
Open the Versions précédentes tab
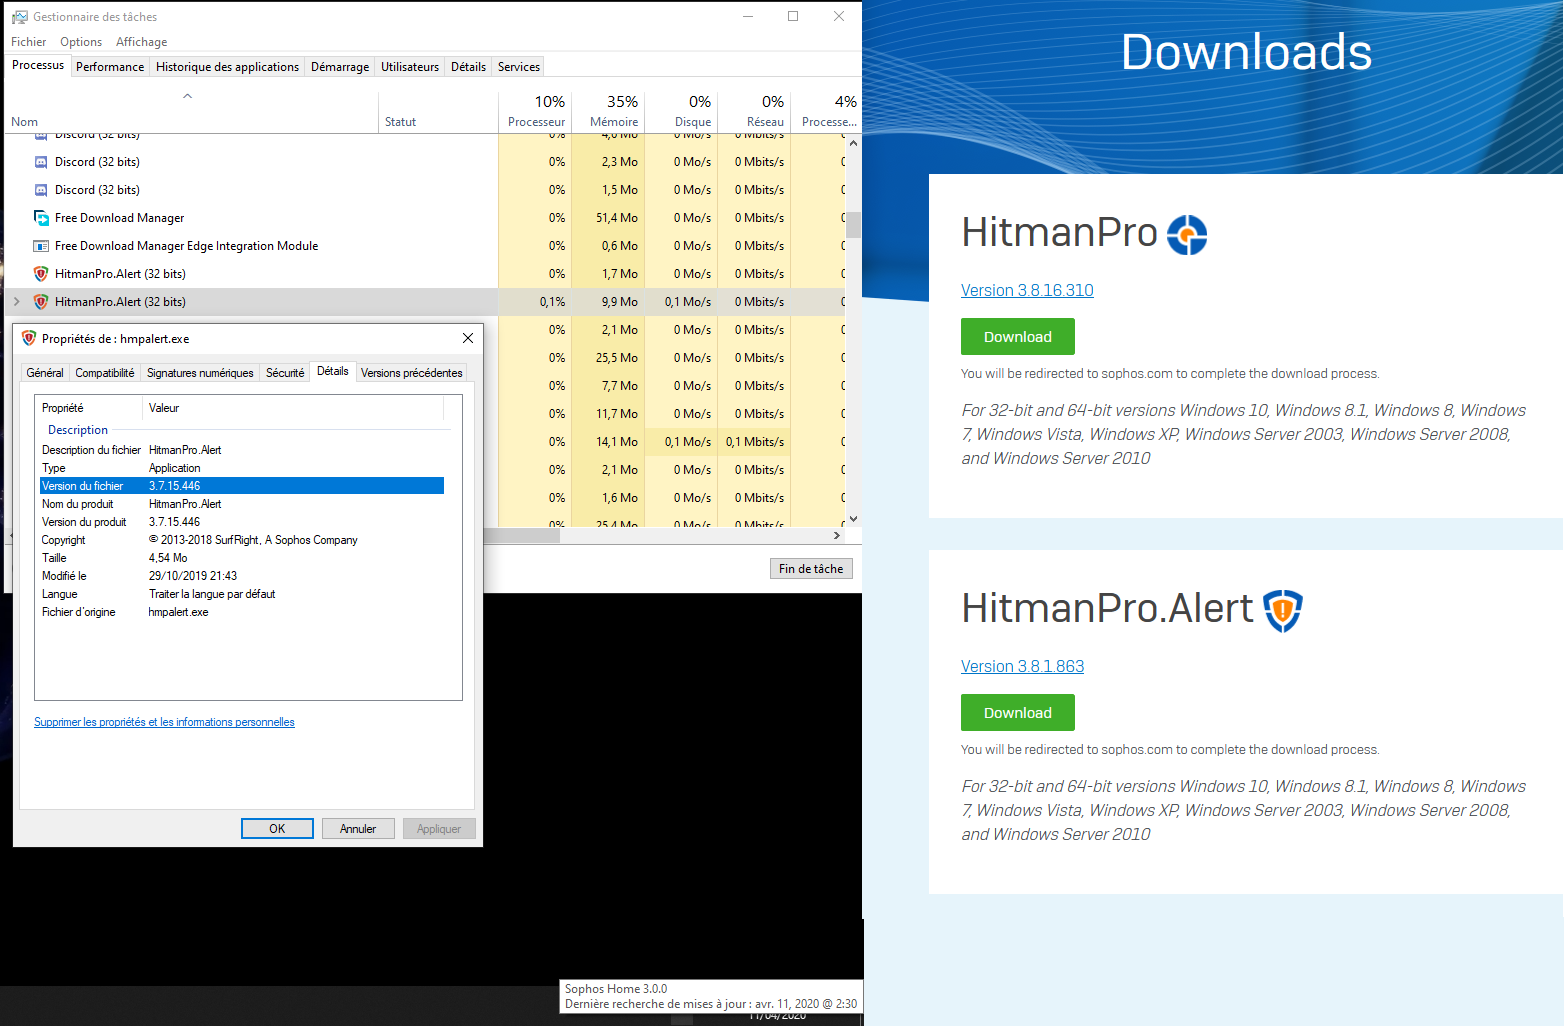[412, 373]
